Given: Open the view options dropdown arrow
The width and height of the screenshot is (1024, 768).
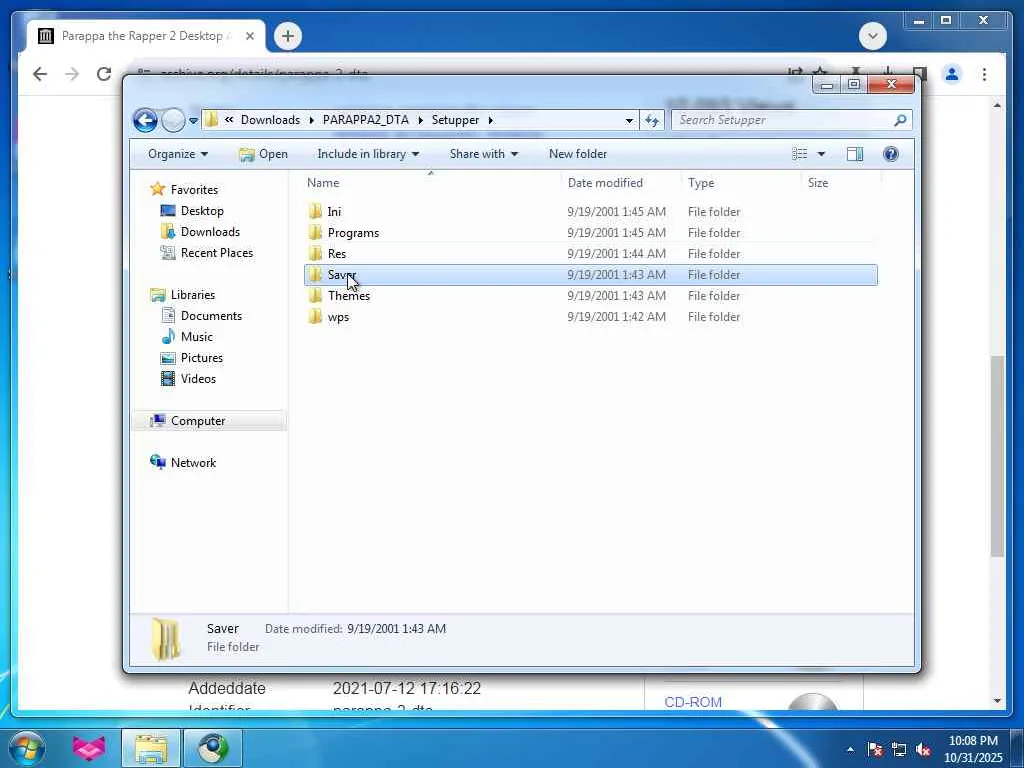Looking at the screenshot, I should [x=822, y=154].
